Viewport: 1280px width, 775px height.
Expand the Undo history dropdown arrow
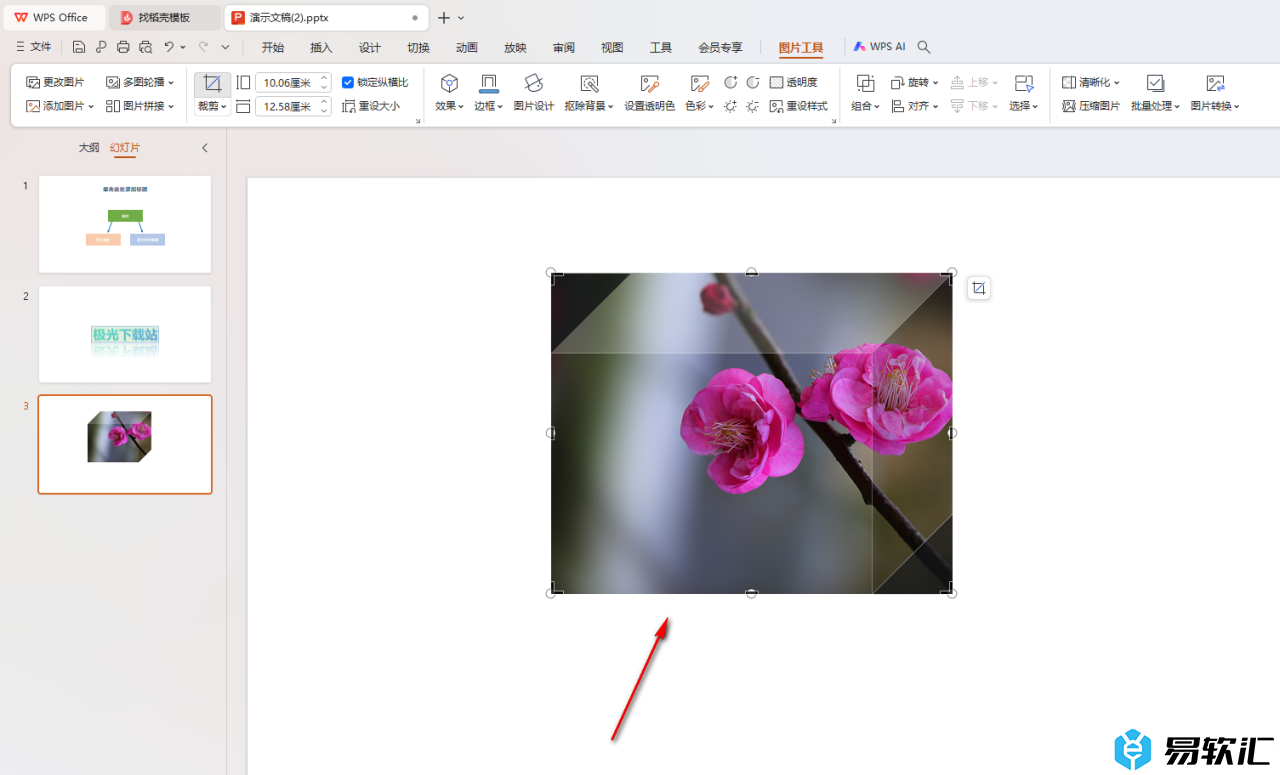183,47
